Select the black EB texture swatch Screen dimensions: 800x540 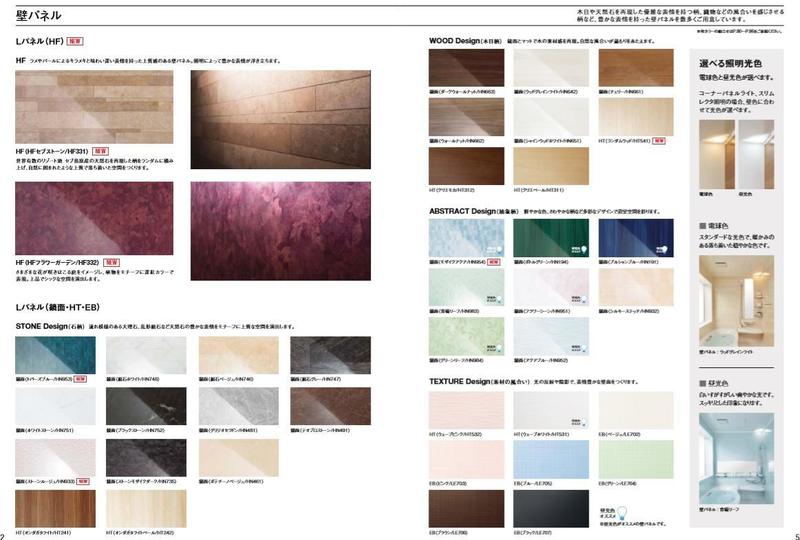(x=551, y=508)
